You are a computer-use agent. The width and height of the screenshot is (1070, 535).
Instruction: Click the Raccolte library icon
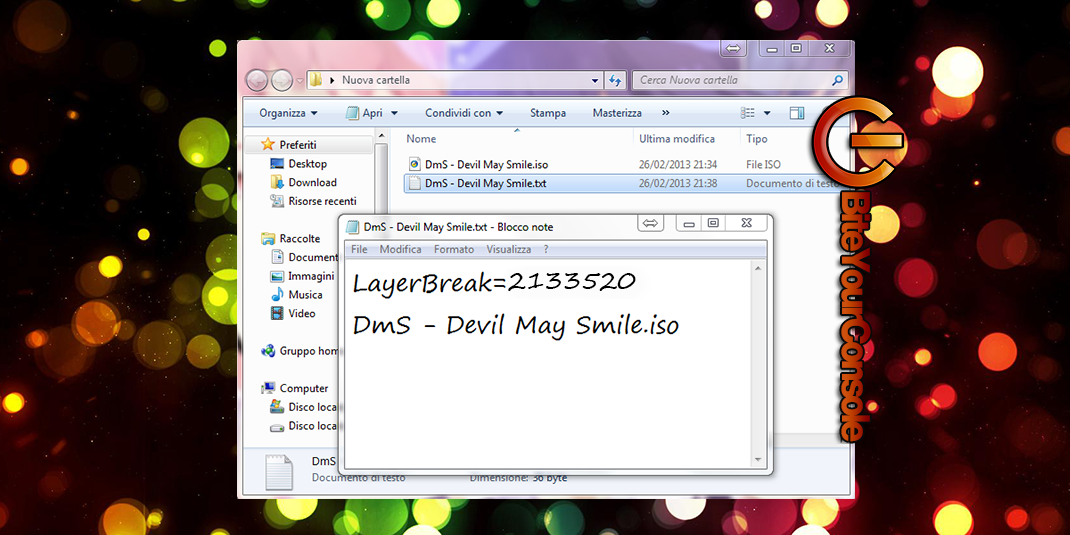click(x=268, y=239)
